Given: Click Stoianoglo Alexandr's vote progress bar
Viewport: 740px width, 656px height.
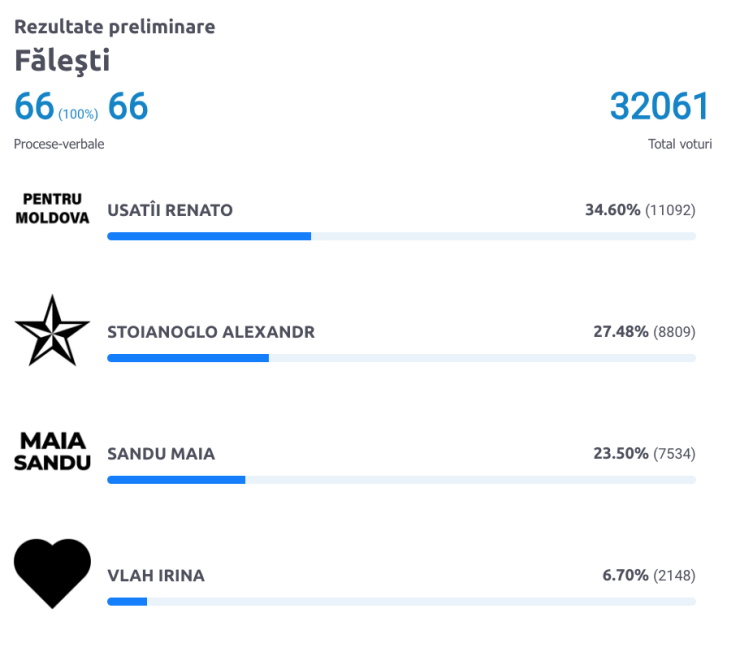Looking at the screenshot, I should point(402,358).
